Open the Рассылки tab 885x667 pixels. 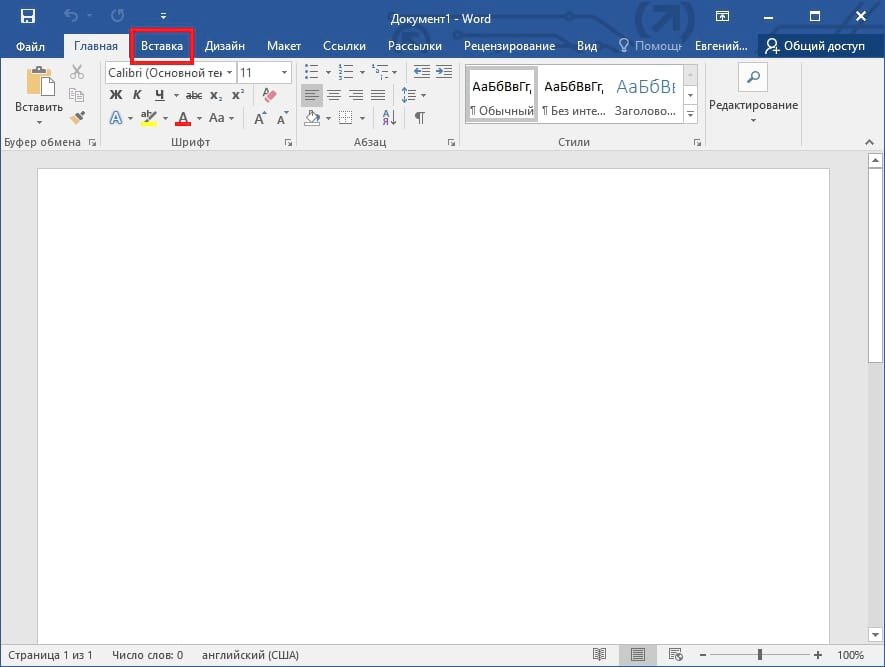click(415, 46)
